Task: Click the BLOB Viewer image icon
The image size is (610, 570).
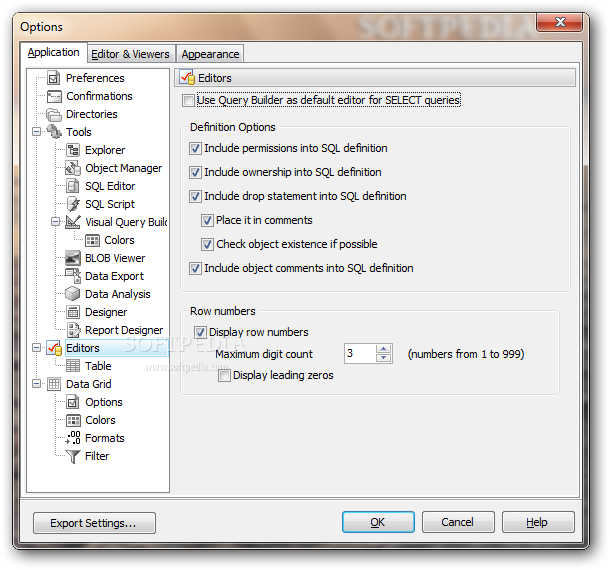Action: pos(73,258)
